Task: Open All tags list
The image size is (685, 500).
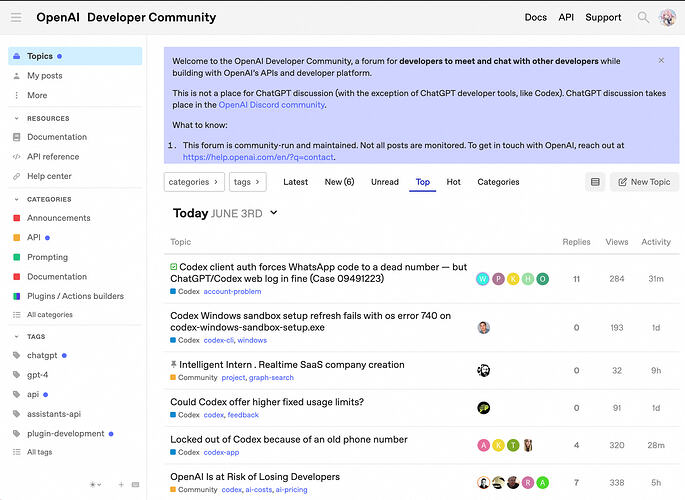Action: [x=39, y=452]
